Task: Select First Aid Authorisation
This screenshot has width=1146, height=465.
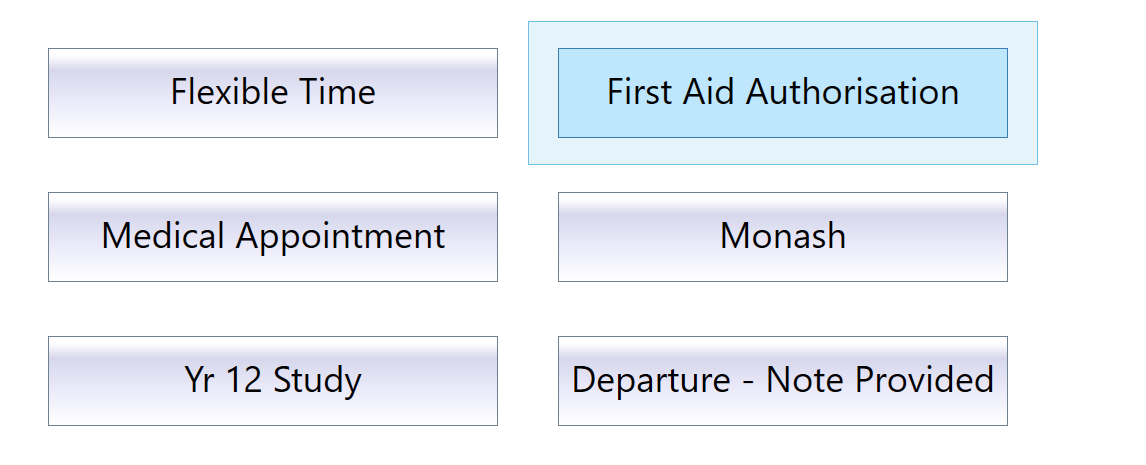Action: tap(782, 93)
